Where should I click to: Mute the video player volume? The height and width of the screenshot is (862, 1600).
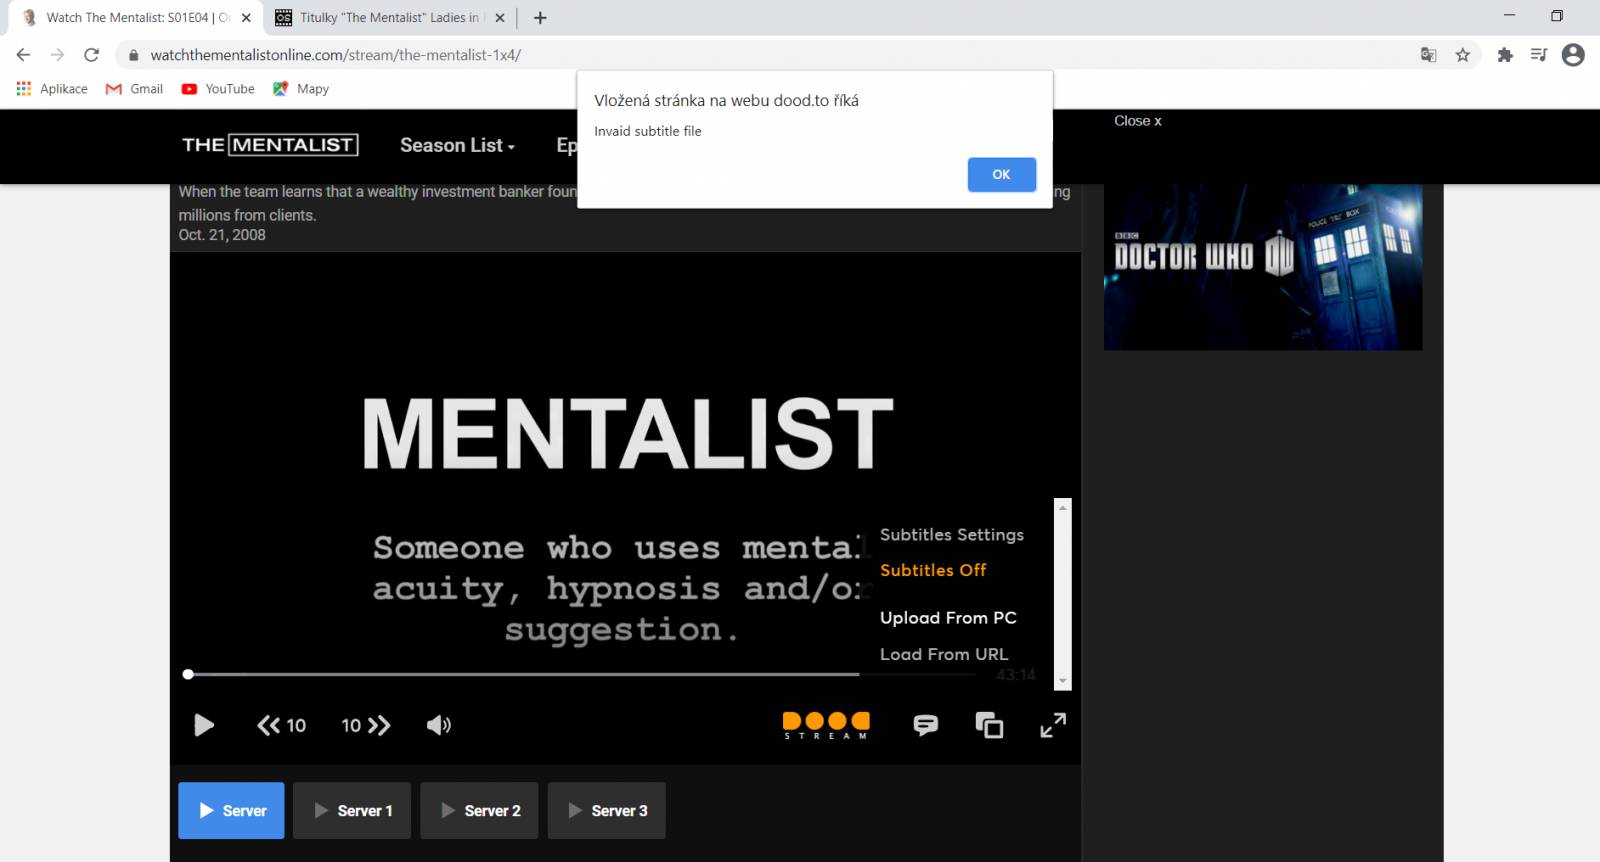(439, 725)
